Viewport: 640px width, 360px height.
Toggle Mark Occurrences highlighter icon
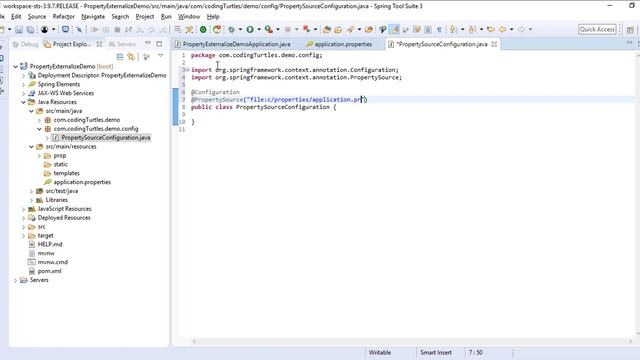394,29
